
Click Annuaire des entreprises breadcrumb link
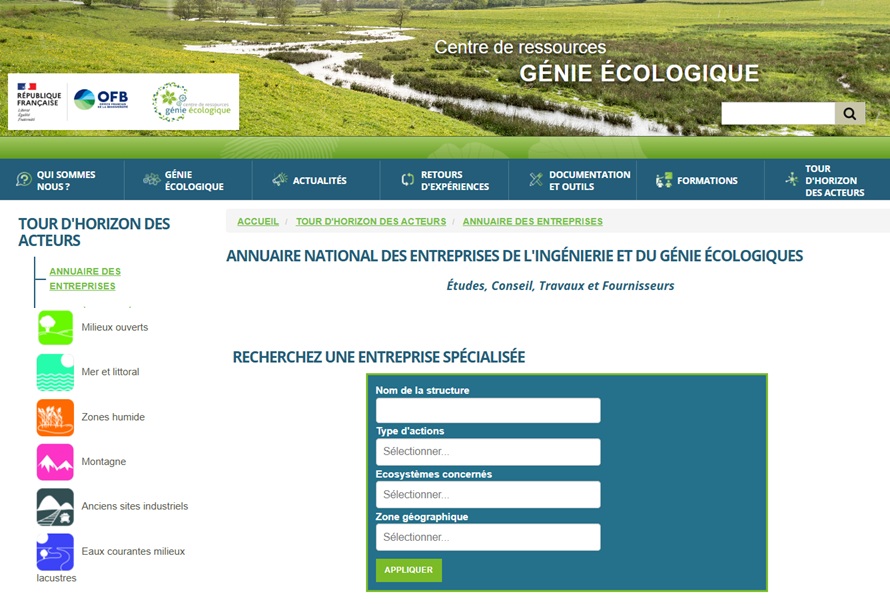pos(532,221)
